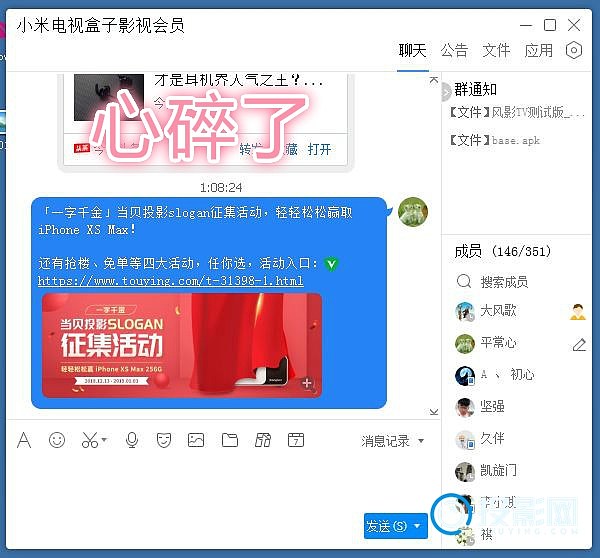600x558 pixels.
Task: Click the 发送(S) send button
Action: pos(386,526)
